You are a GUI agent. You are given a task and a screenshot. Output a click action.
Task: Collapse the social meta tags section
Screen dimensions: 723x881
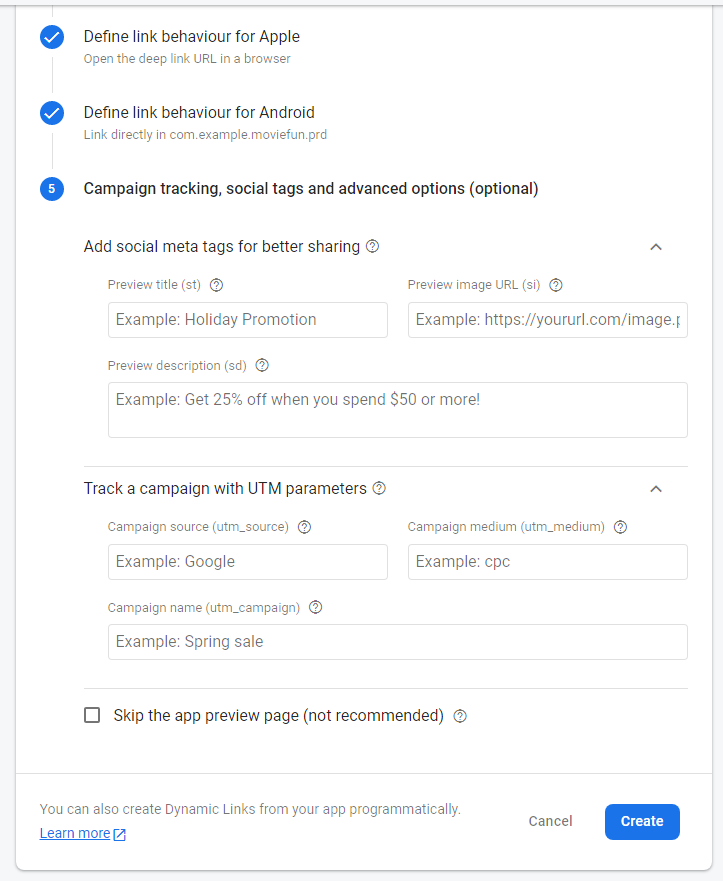coord(656,246)
